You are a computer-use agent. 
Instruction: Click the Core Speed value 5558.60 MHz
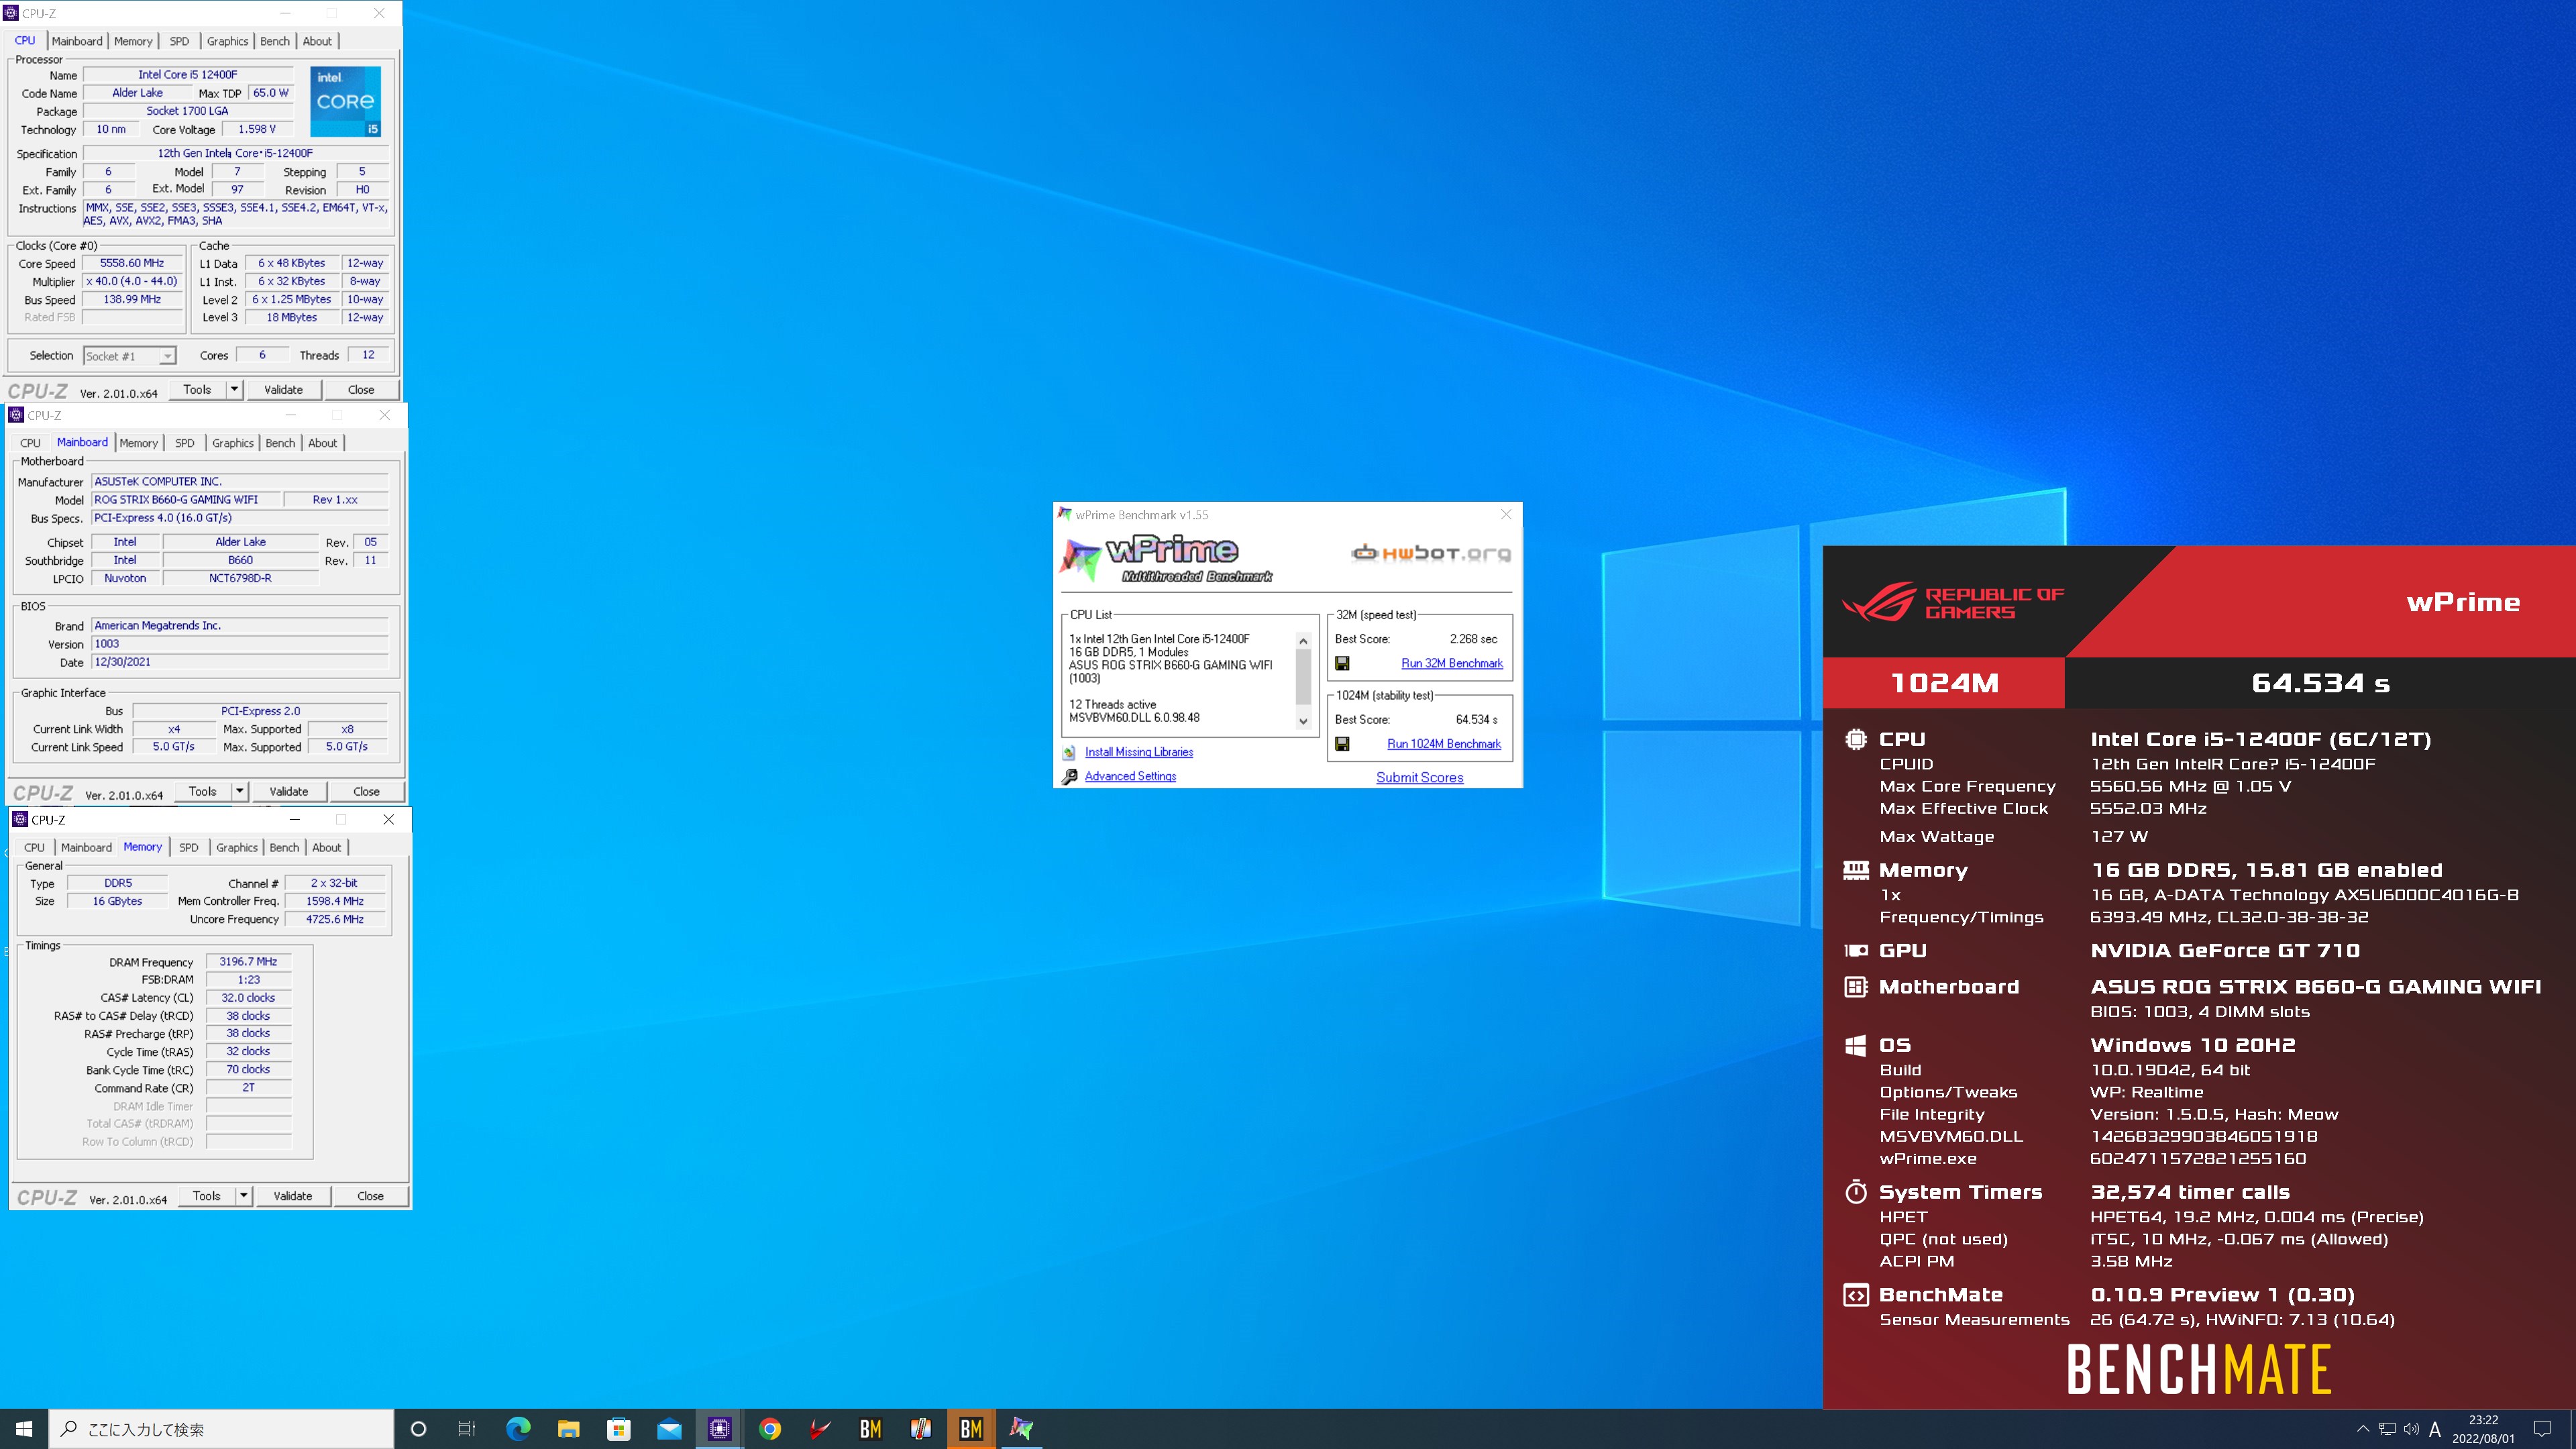pos(132,263)
